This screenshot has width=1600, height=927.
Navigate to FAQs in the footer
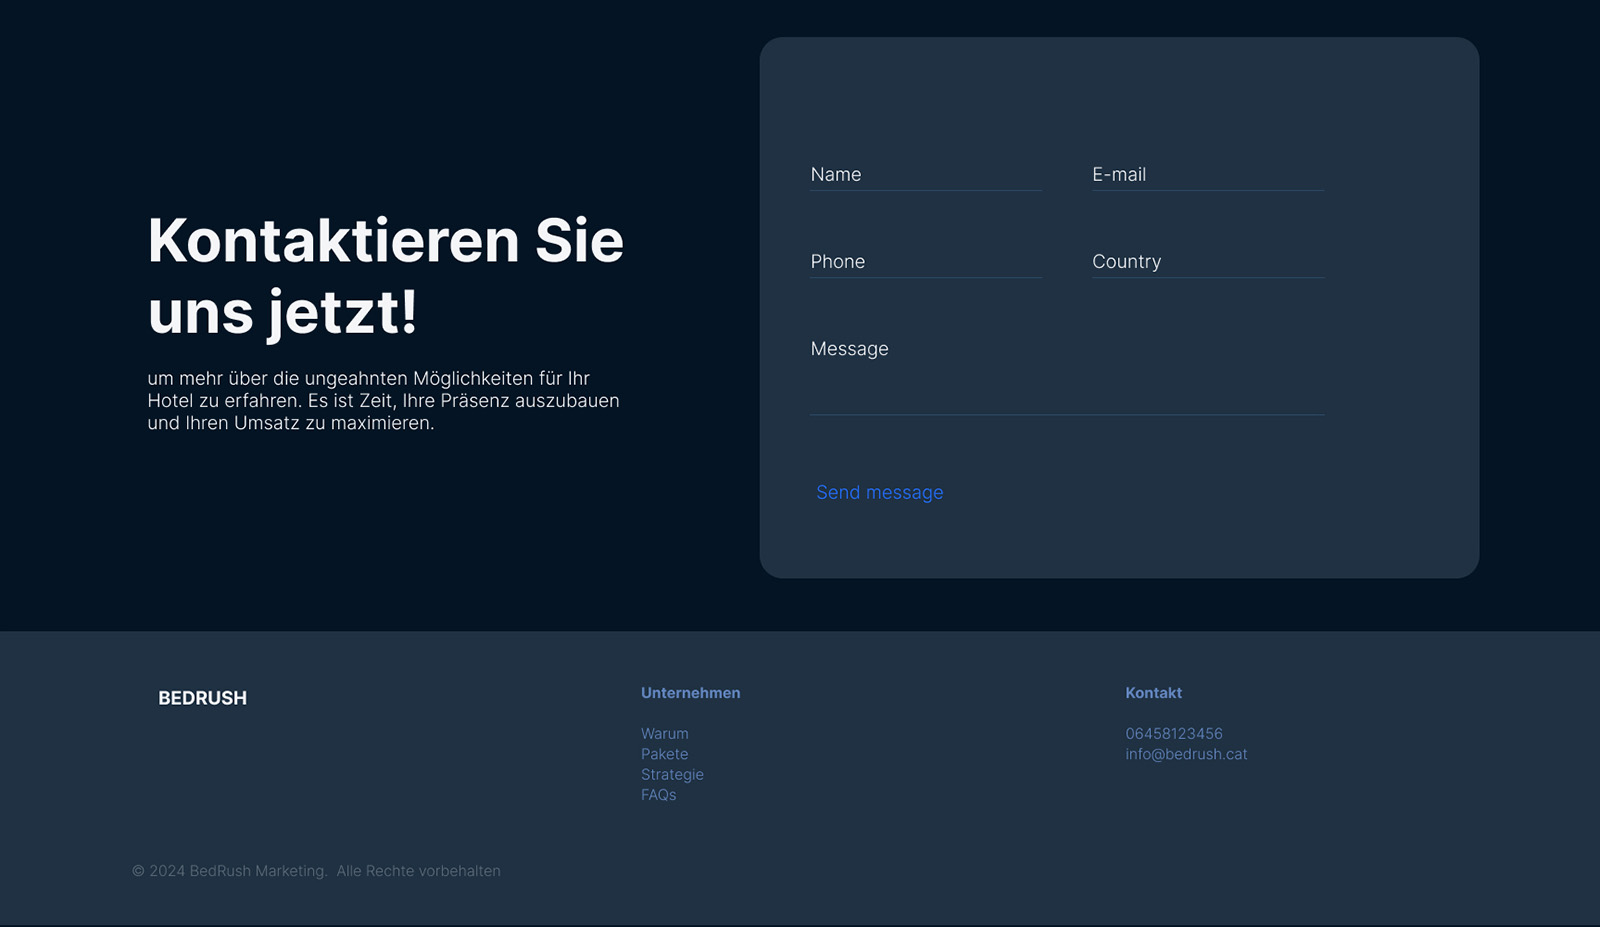(x=658, y=795)
